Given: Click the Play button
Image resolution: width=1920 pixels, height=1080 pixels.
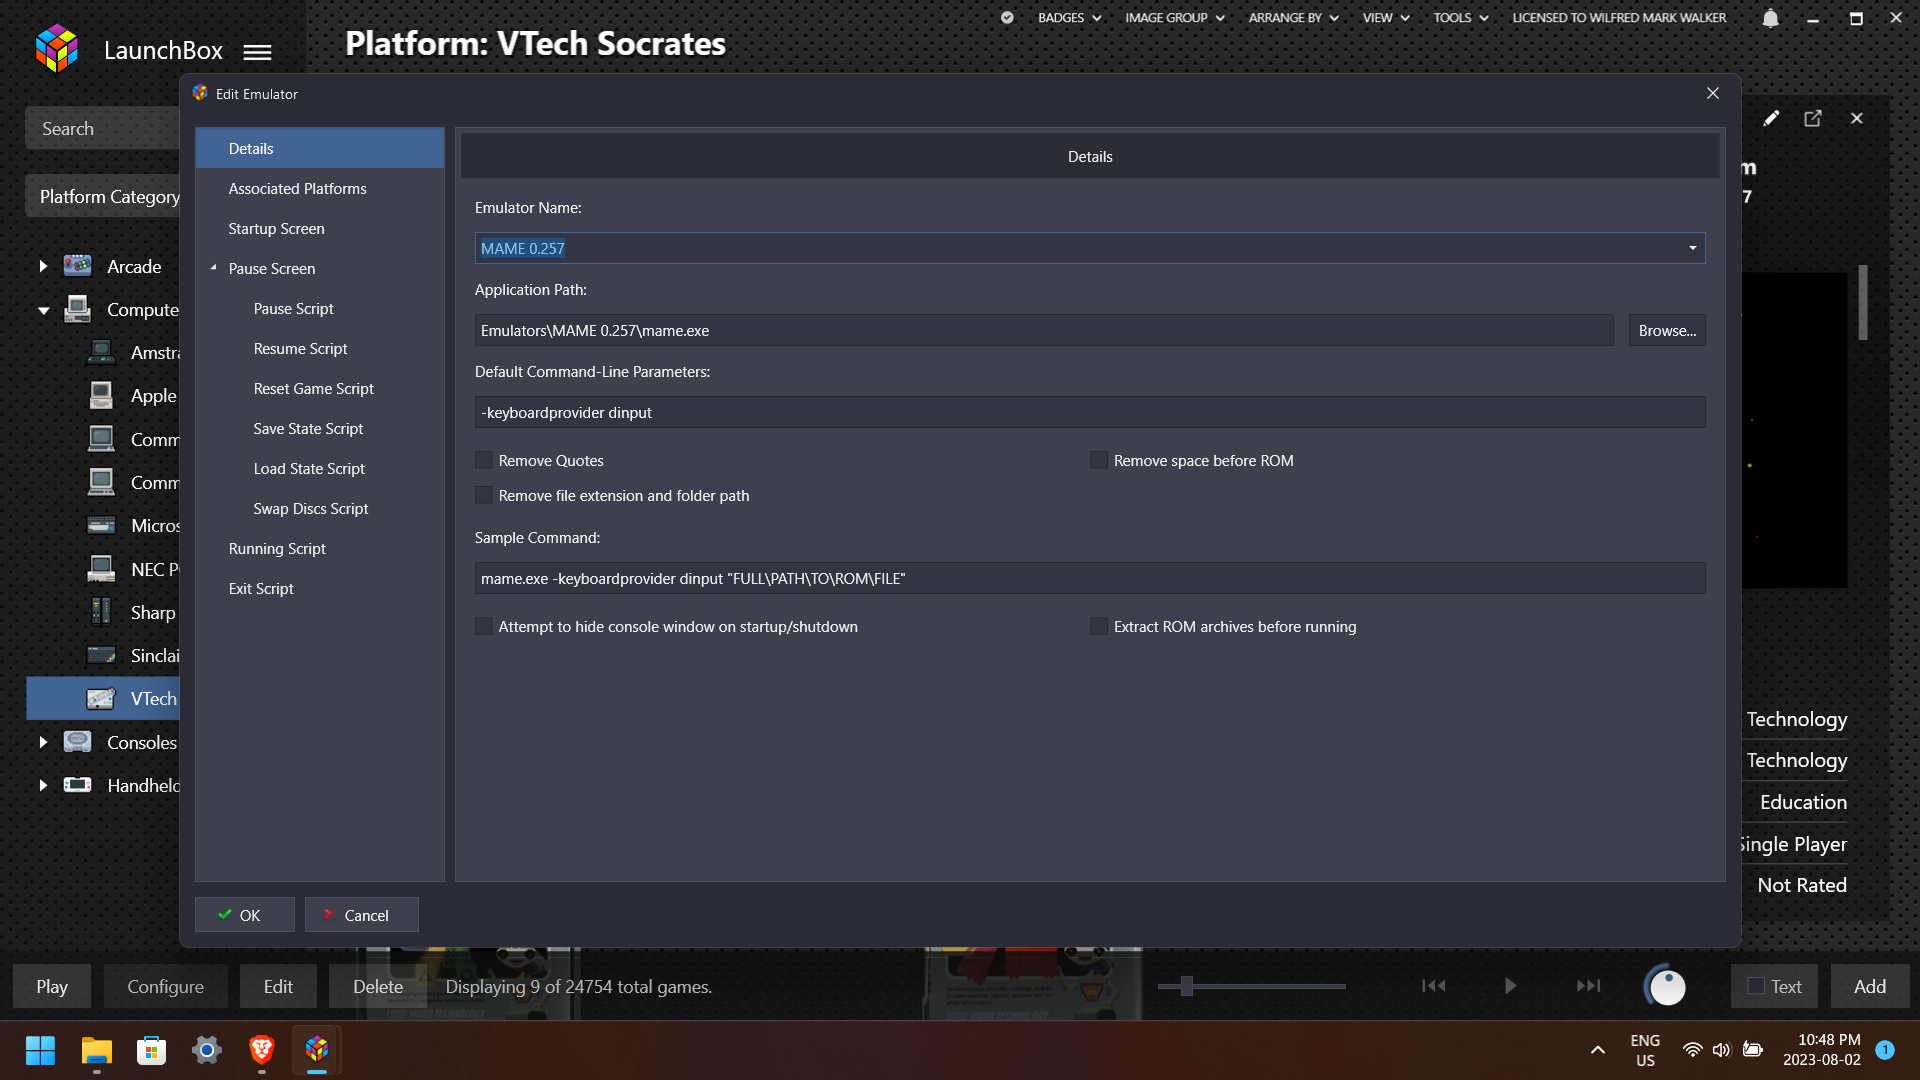Looking at the screenshot, I should click(x=52, y=986).
